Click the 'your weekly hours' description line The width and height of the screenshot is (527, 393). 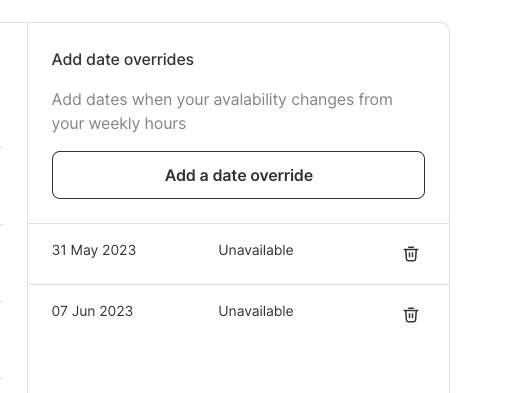click(x=119, y=124)
